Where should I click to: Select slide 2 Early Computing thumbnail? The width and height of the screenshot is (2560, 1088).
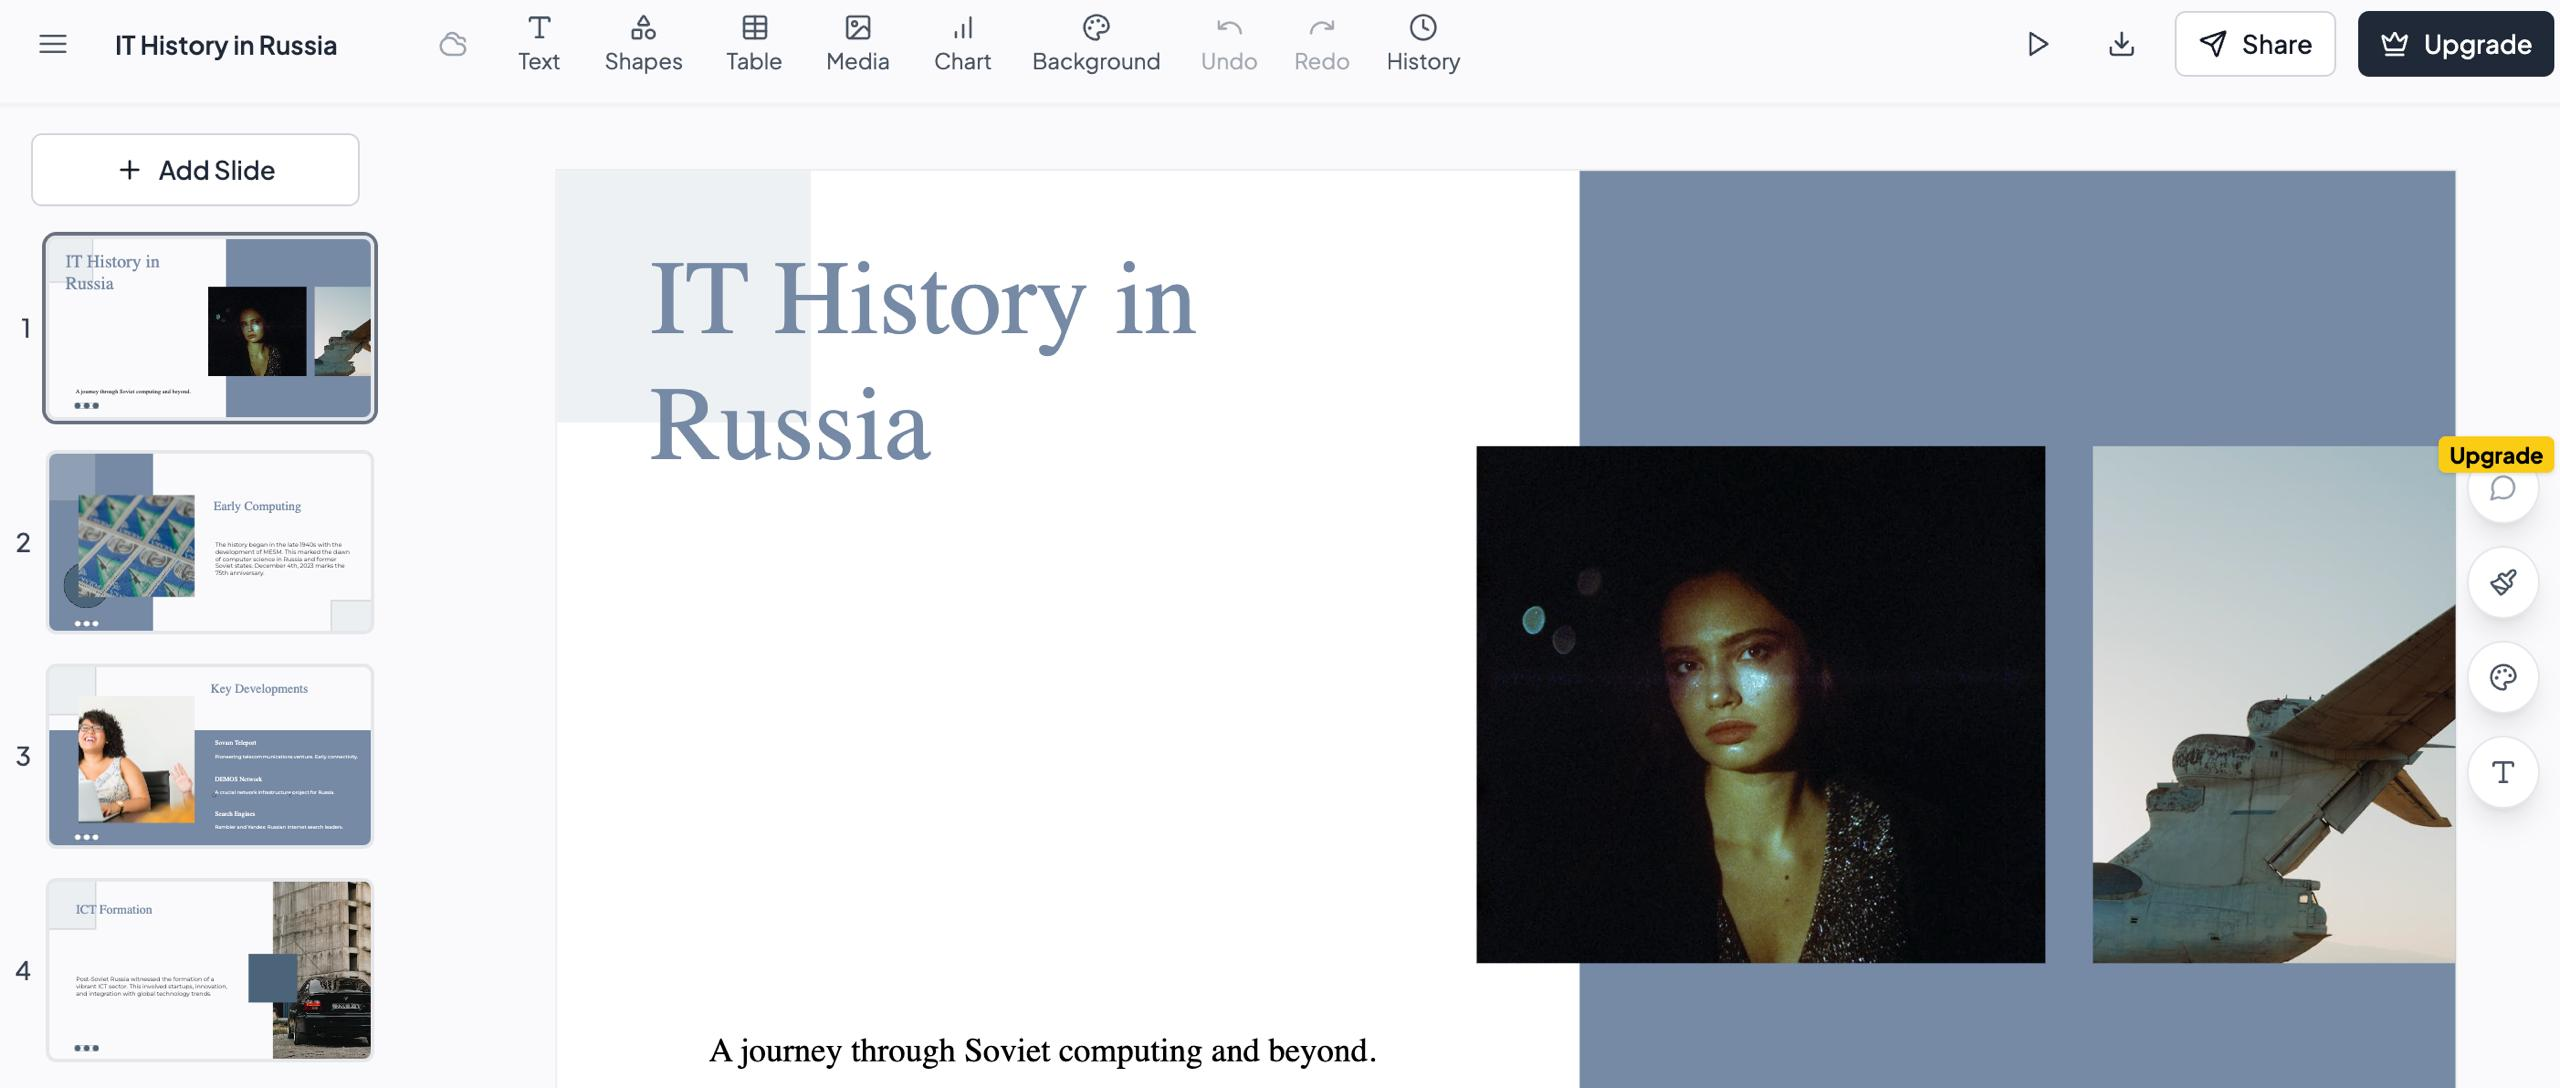(x=210, y=541)
